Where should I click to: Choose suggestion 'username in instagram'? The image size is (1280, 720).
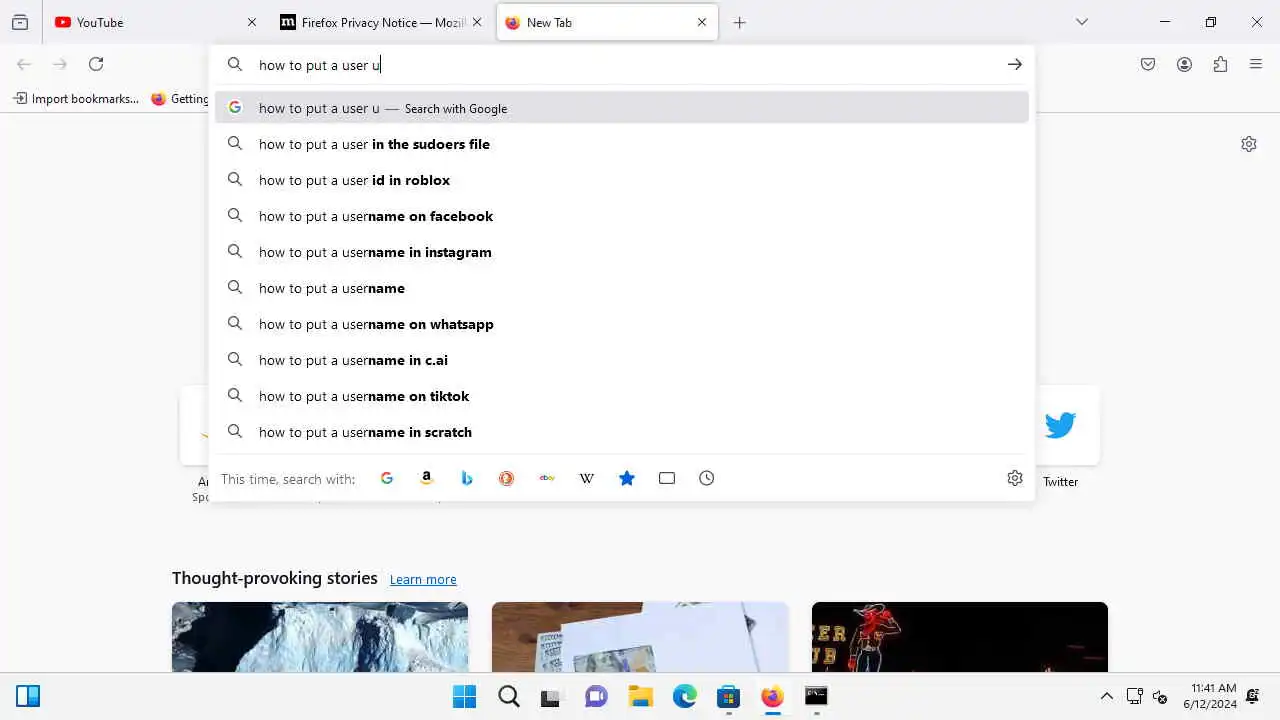(x=622, y=252)
